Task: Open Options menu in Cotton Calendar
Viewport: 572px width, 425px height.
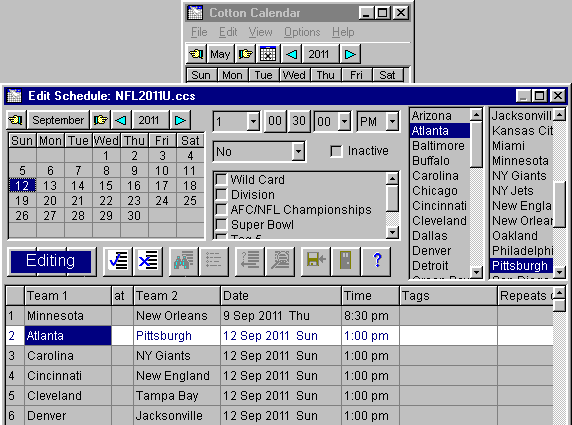Action: click(302, 32)
